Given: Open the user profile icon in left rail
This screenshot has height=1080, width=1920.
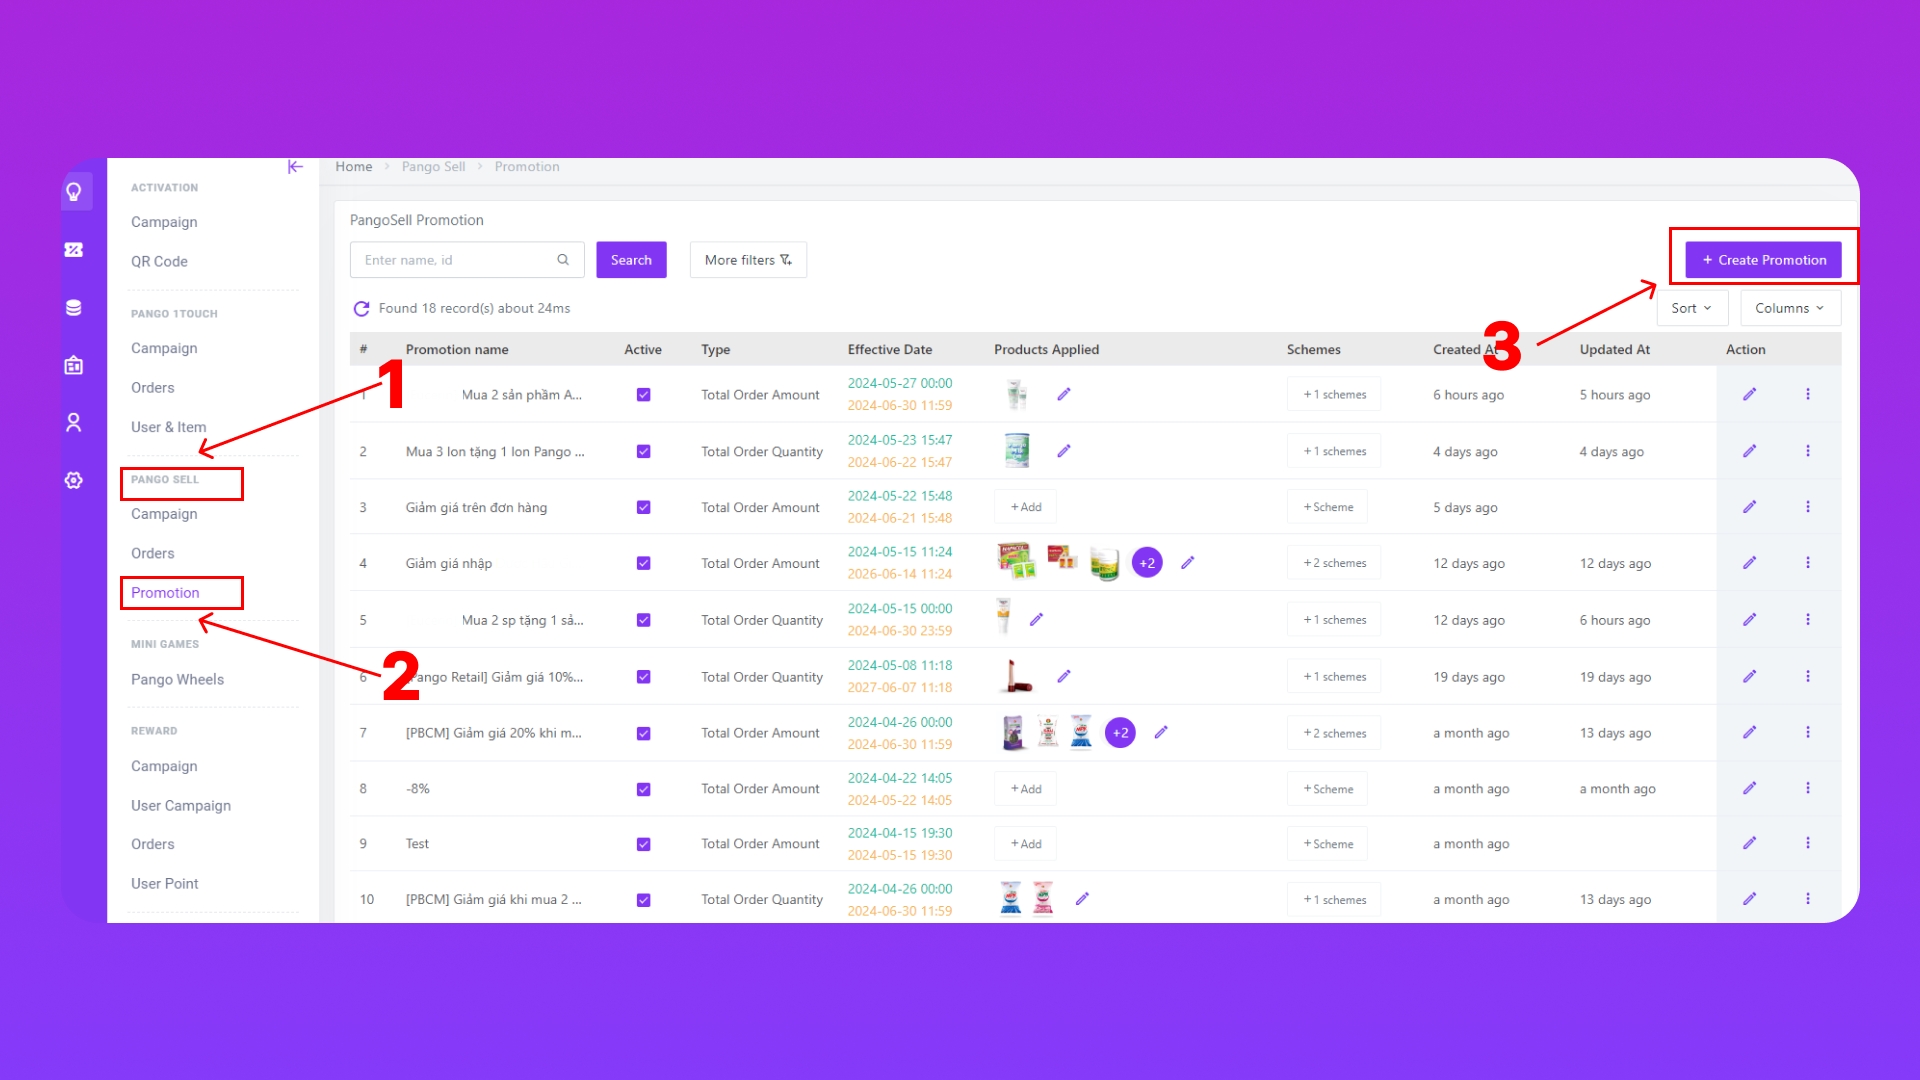Looking at the screenshot, I should [x=74, y=423].
